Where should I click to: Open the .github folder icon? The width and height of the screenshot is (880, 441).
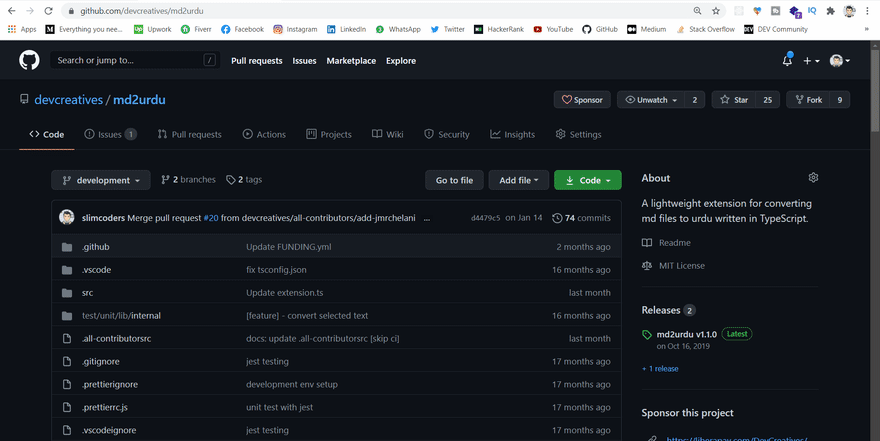67,247
